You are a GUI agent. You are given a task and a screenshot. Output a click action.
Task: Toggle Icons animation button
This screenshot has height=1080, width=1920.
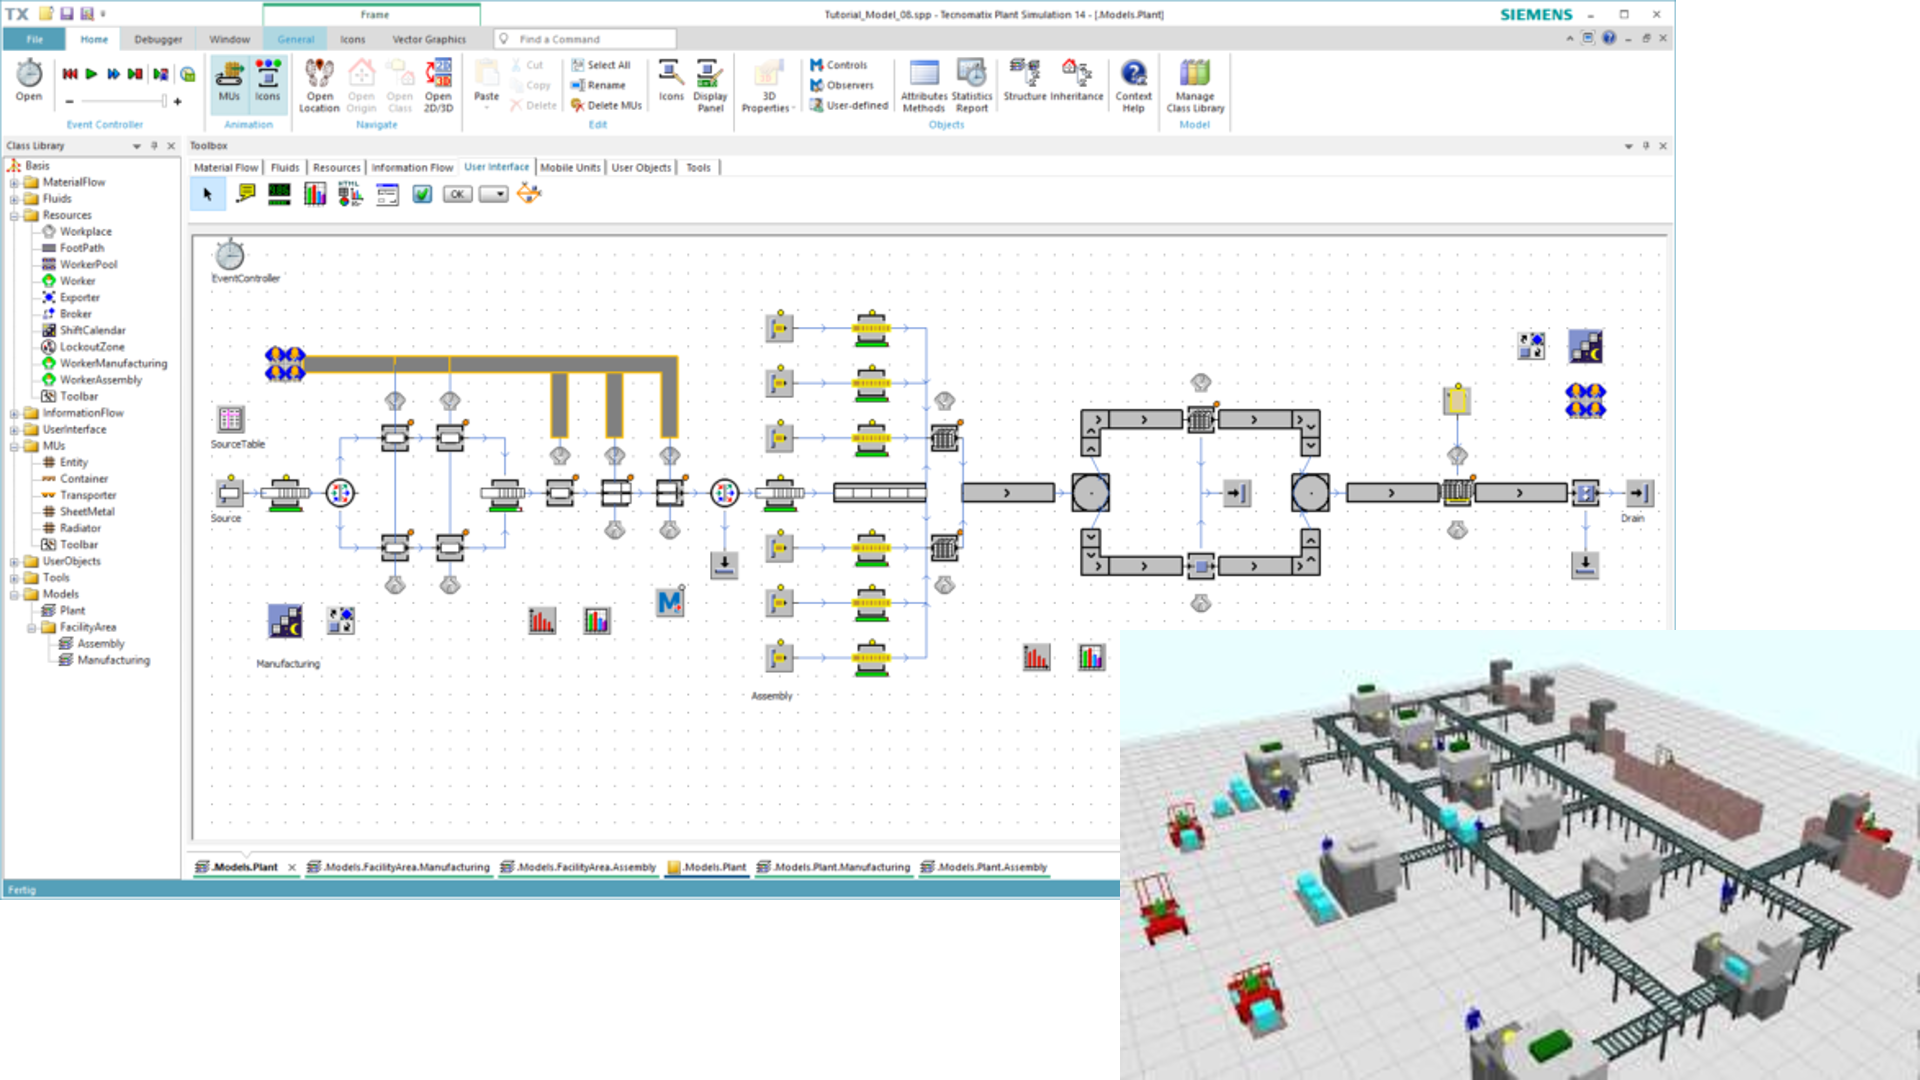pos(267,82)
